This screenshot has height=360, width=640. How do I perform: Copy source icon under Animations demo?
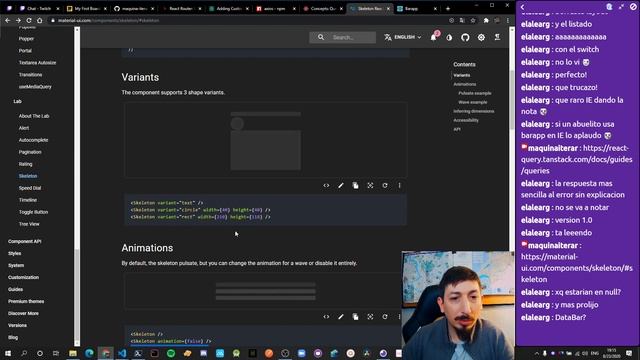pos(356,317)
